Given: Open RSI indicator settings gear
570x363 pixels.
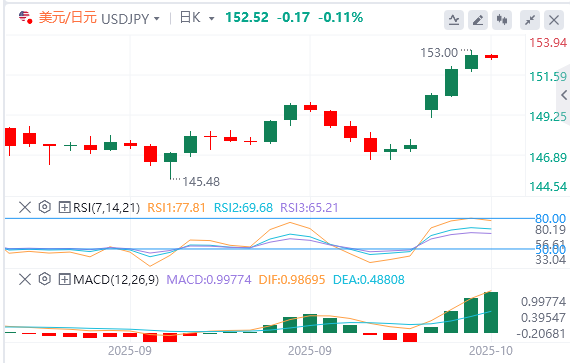Looking at the screenshot, I should tap(45, 207).
